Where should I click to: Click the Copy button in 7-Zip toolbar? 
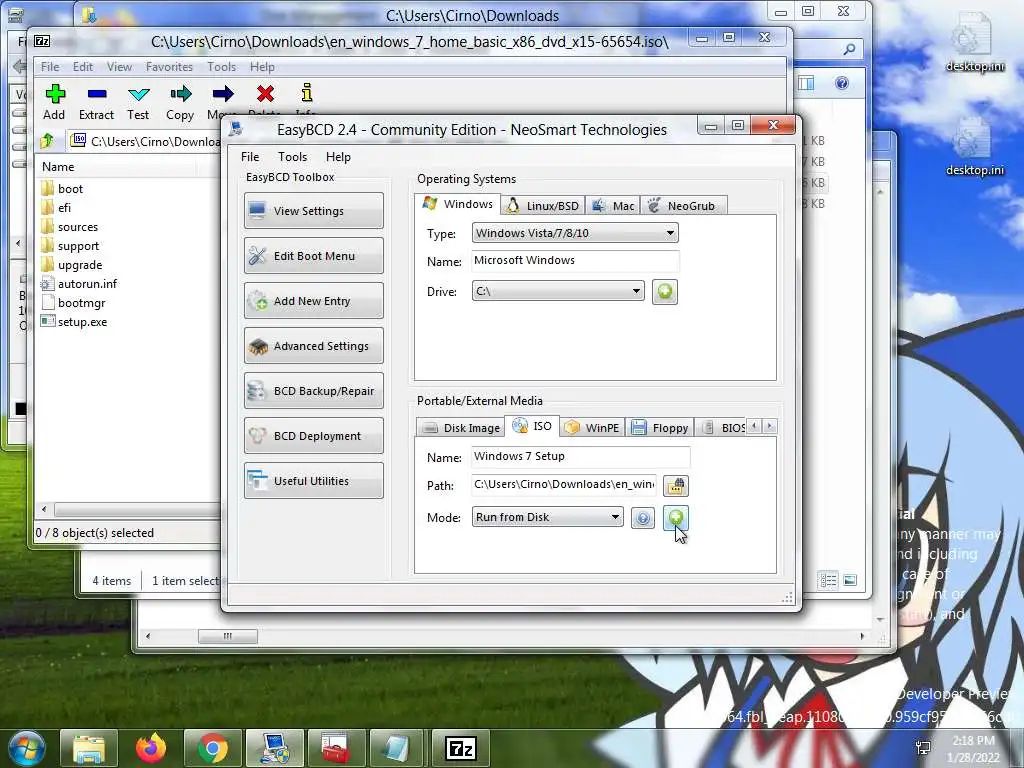coord(180,103)
